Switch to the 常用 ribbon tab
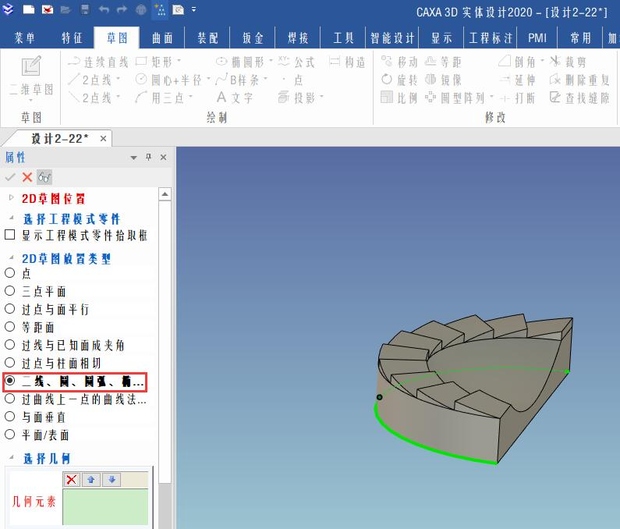Image resolution: width=620 pixels, height=529 pixels. point(580,38)
